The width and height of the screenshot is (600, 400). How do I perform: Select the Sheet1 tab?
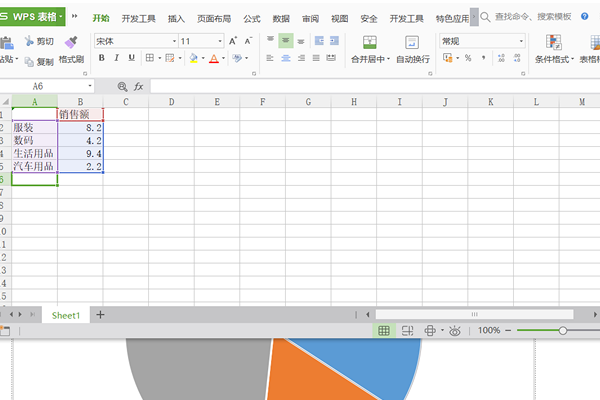(66, 315)
